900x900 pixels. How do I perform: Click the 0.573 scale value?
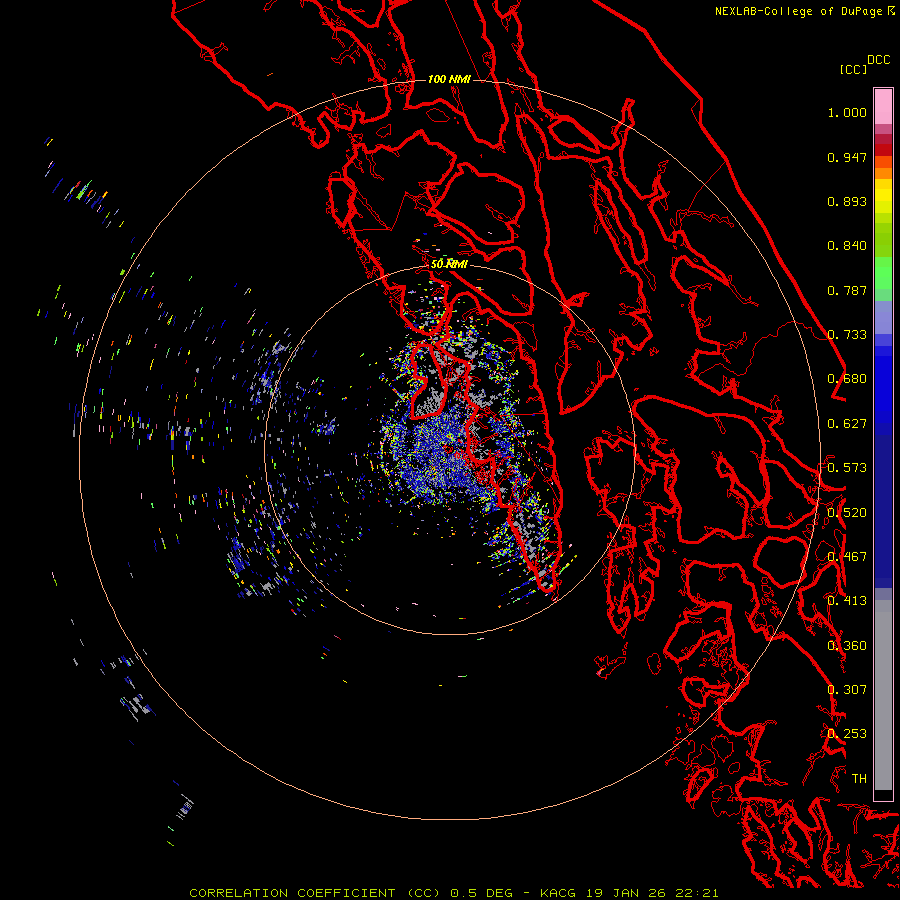pyautogui.click(x=847, y=468)
